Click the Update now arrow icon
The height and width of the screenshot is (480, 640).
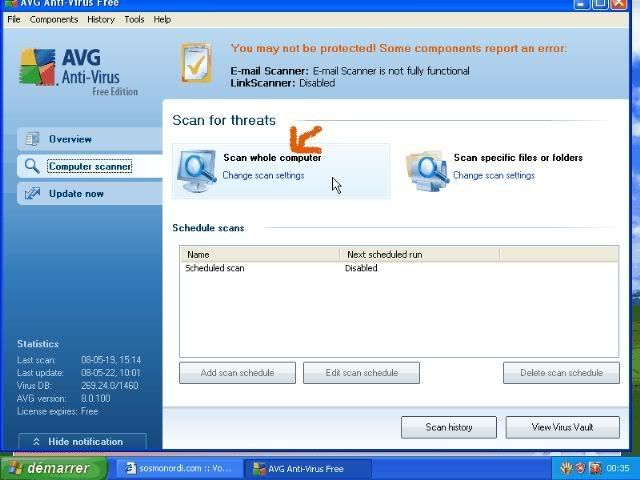click(x=32, y=193)
